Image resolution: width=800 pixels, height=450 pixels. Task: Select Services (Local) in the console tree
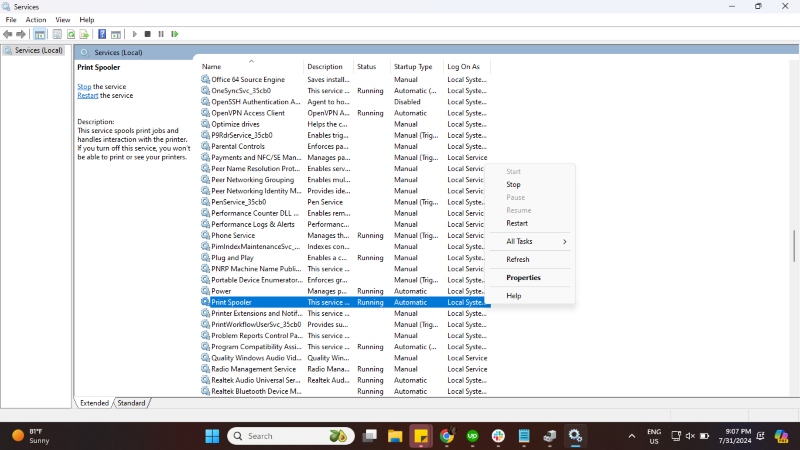coord(38,50)
